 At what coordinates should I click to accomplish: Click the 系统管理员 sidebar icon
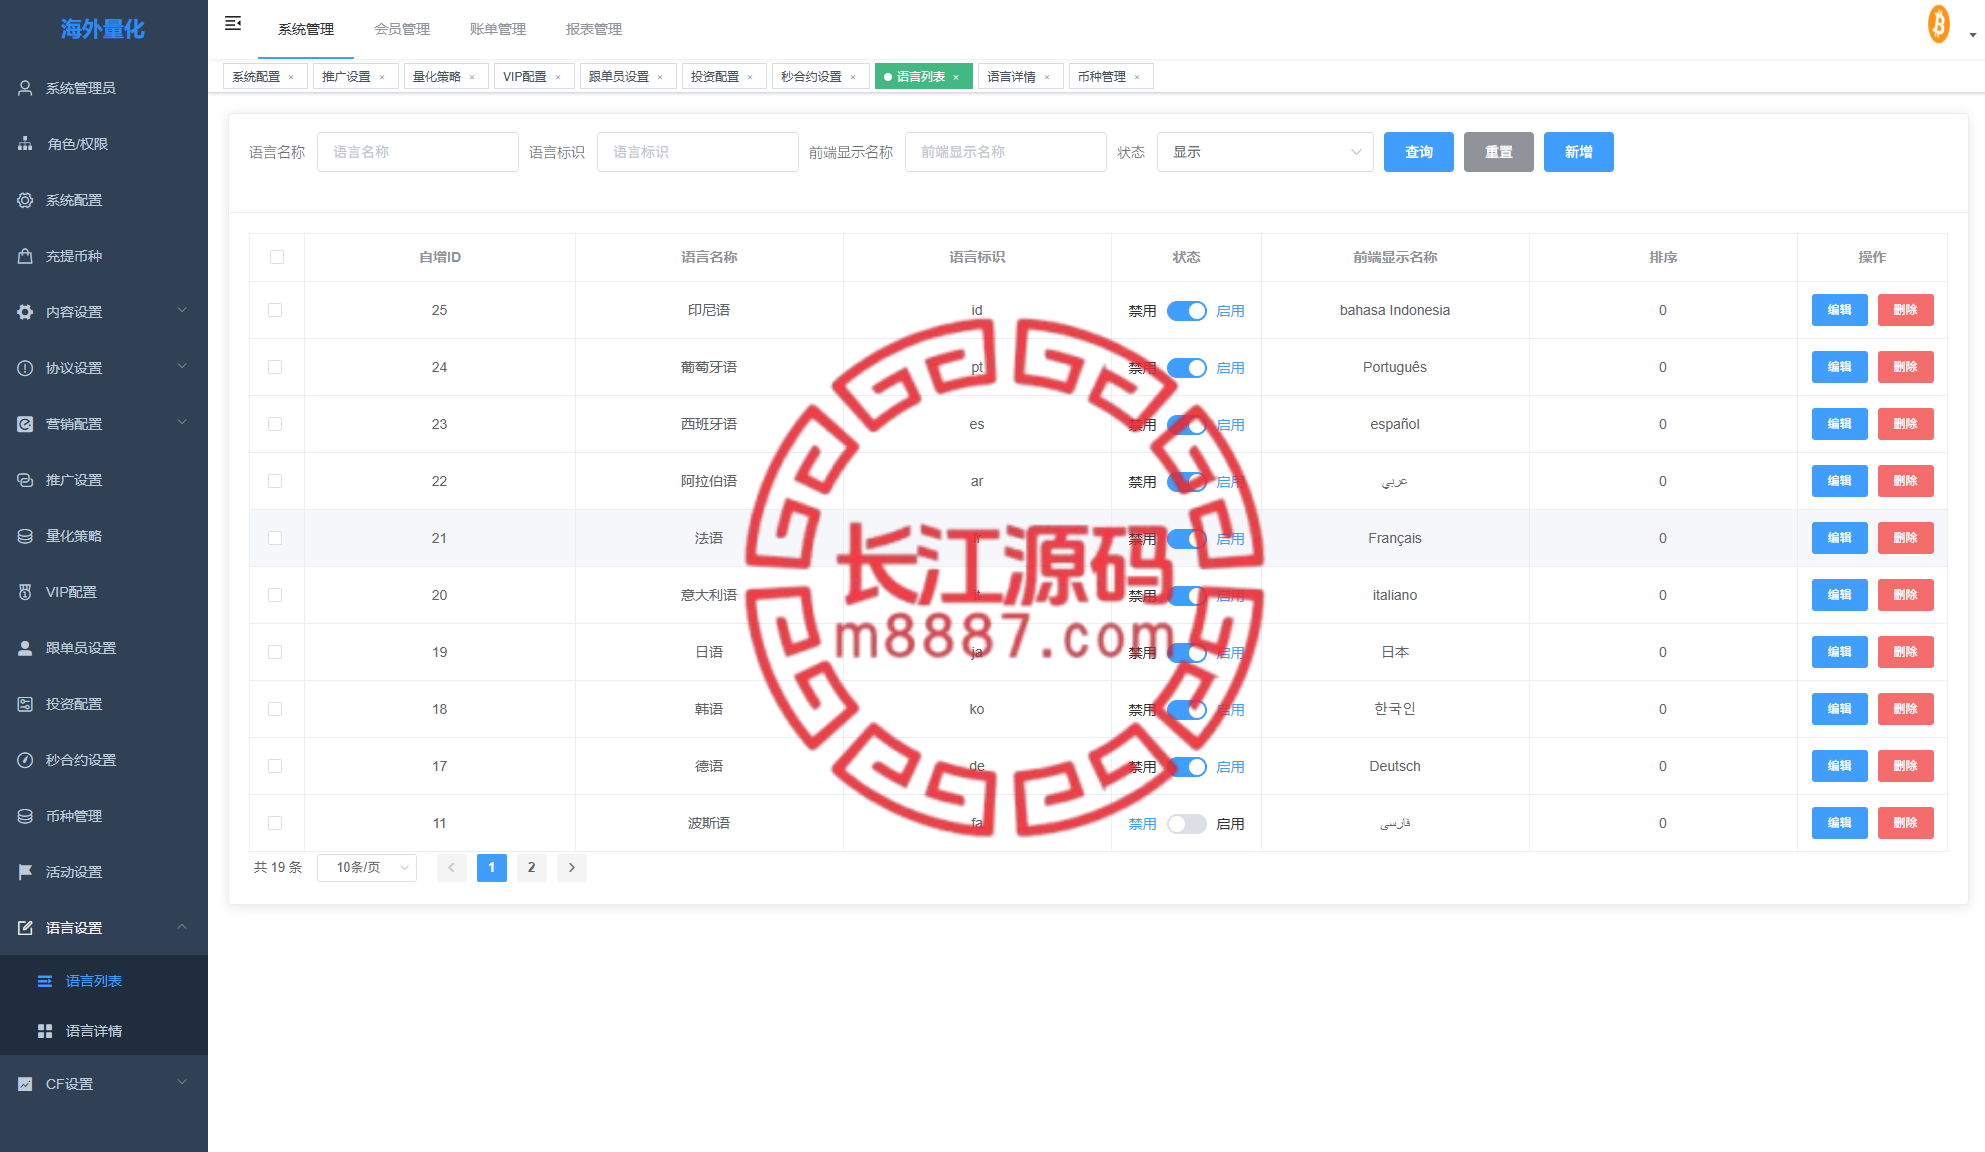pyautogui.click(x=25, y=88)
